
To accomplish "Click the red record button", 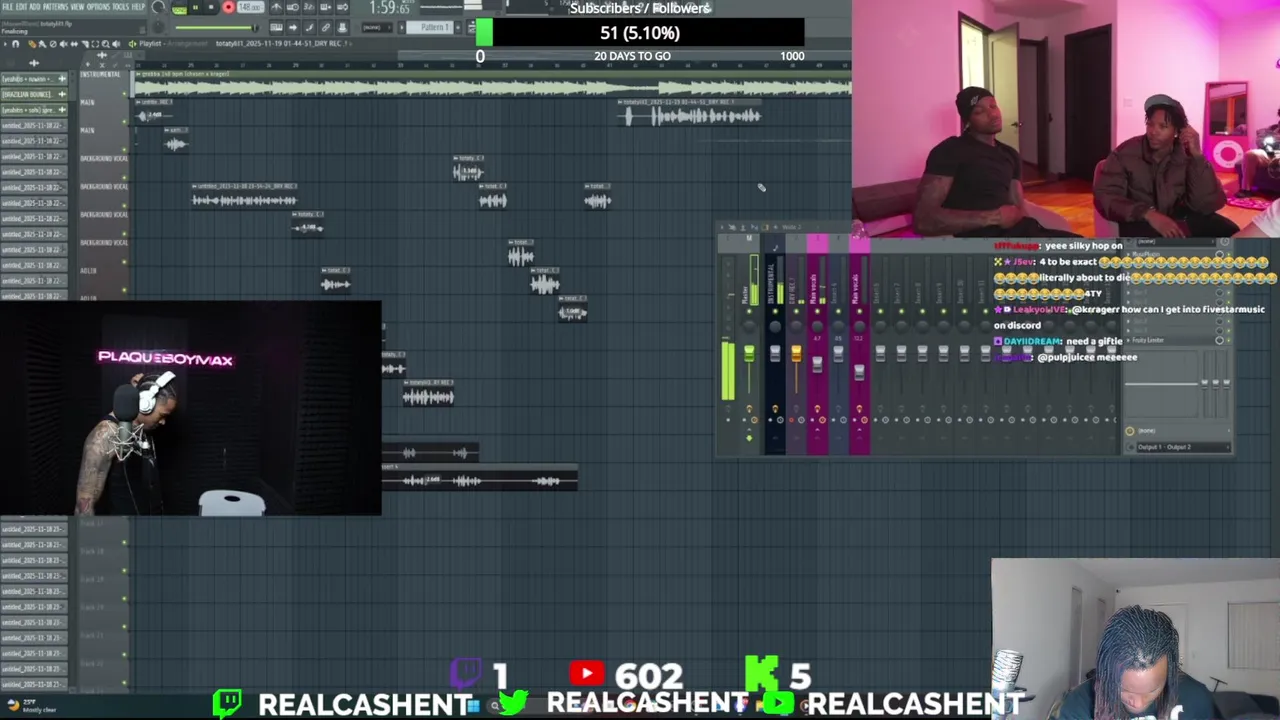I will 229,8.
